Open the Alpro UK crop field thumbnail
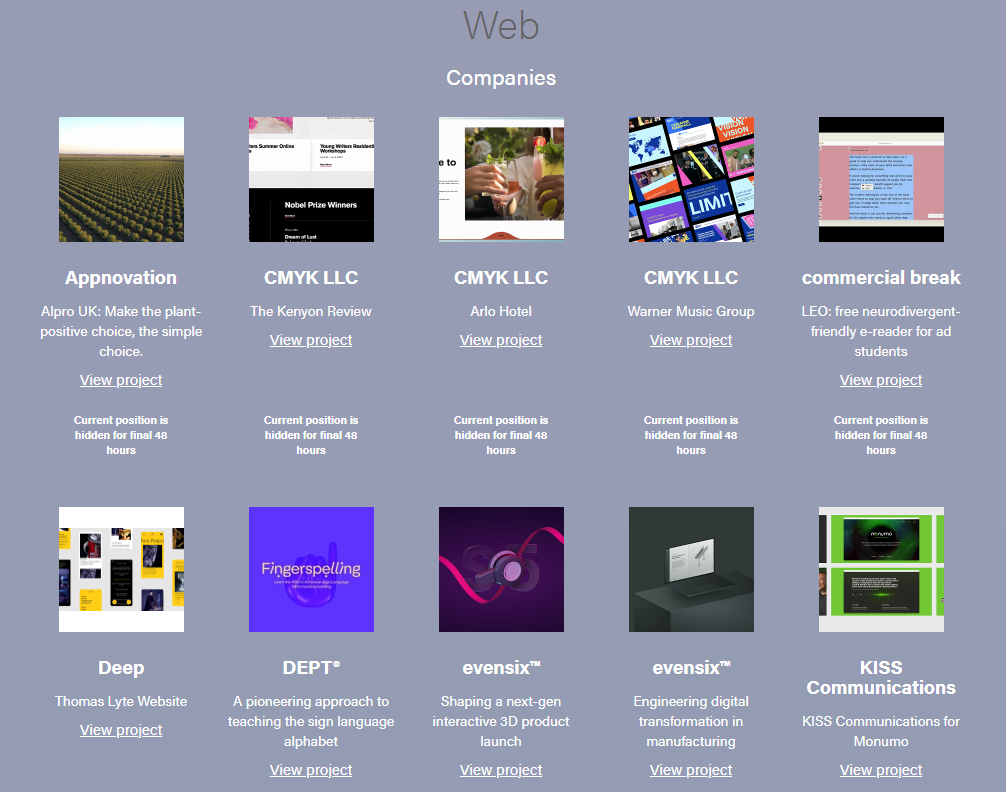 [121, 179]
